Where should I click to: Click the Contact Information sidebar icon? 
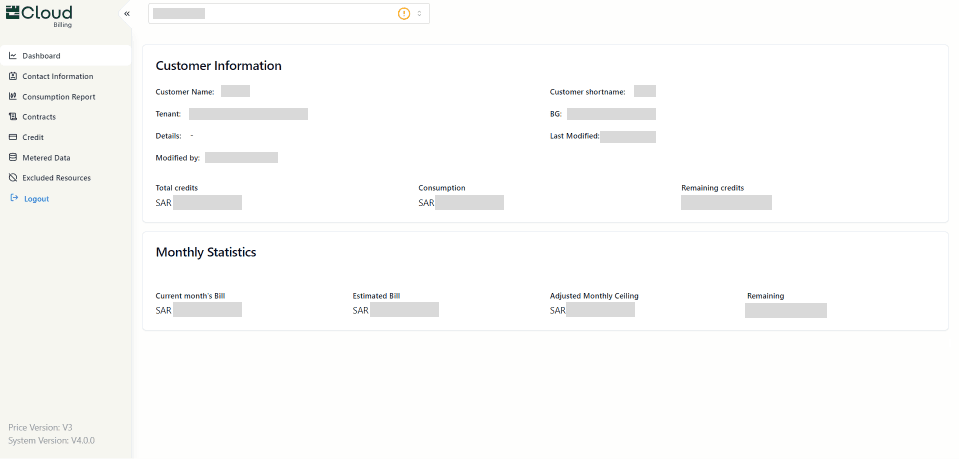tap(13, 76)
